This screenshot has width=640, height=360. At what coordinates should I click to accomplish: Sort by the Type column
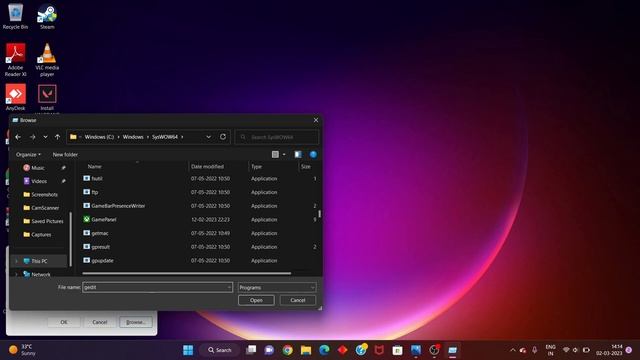tap(256, 167)
